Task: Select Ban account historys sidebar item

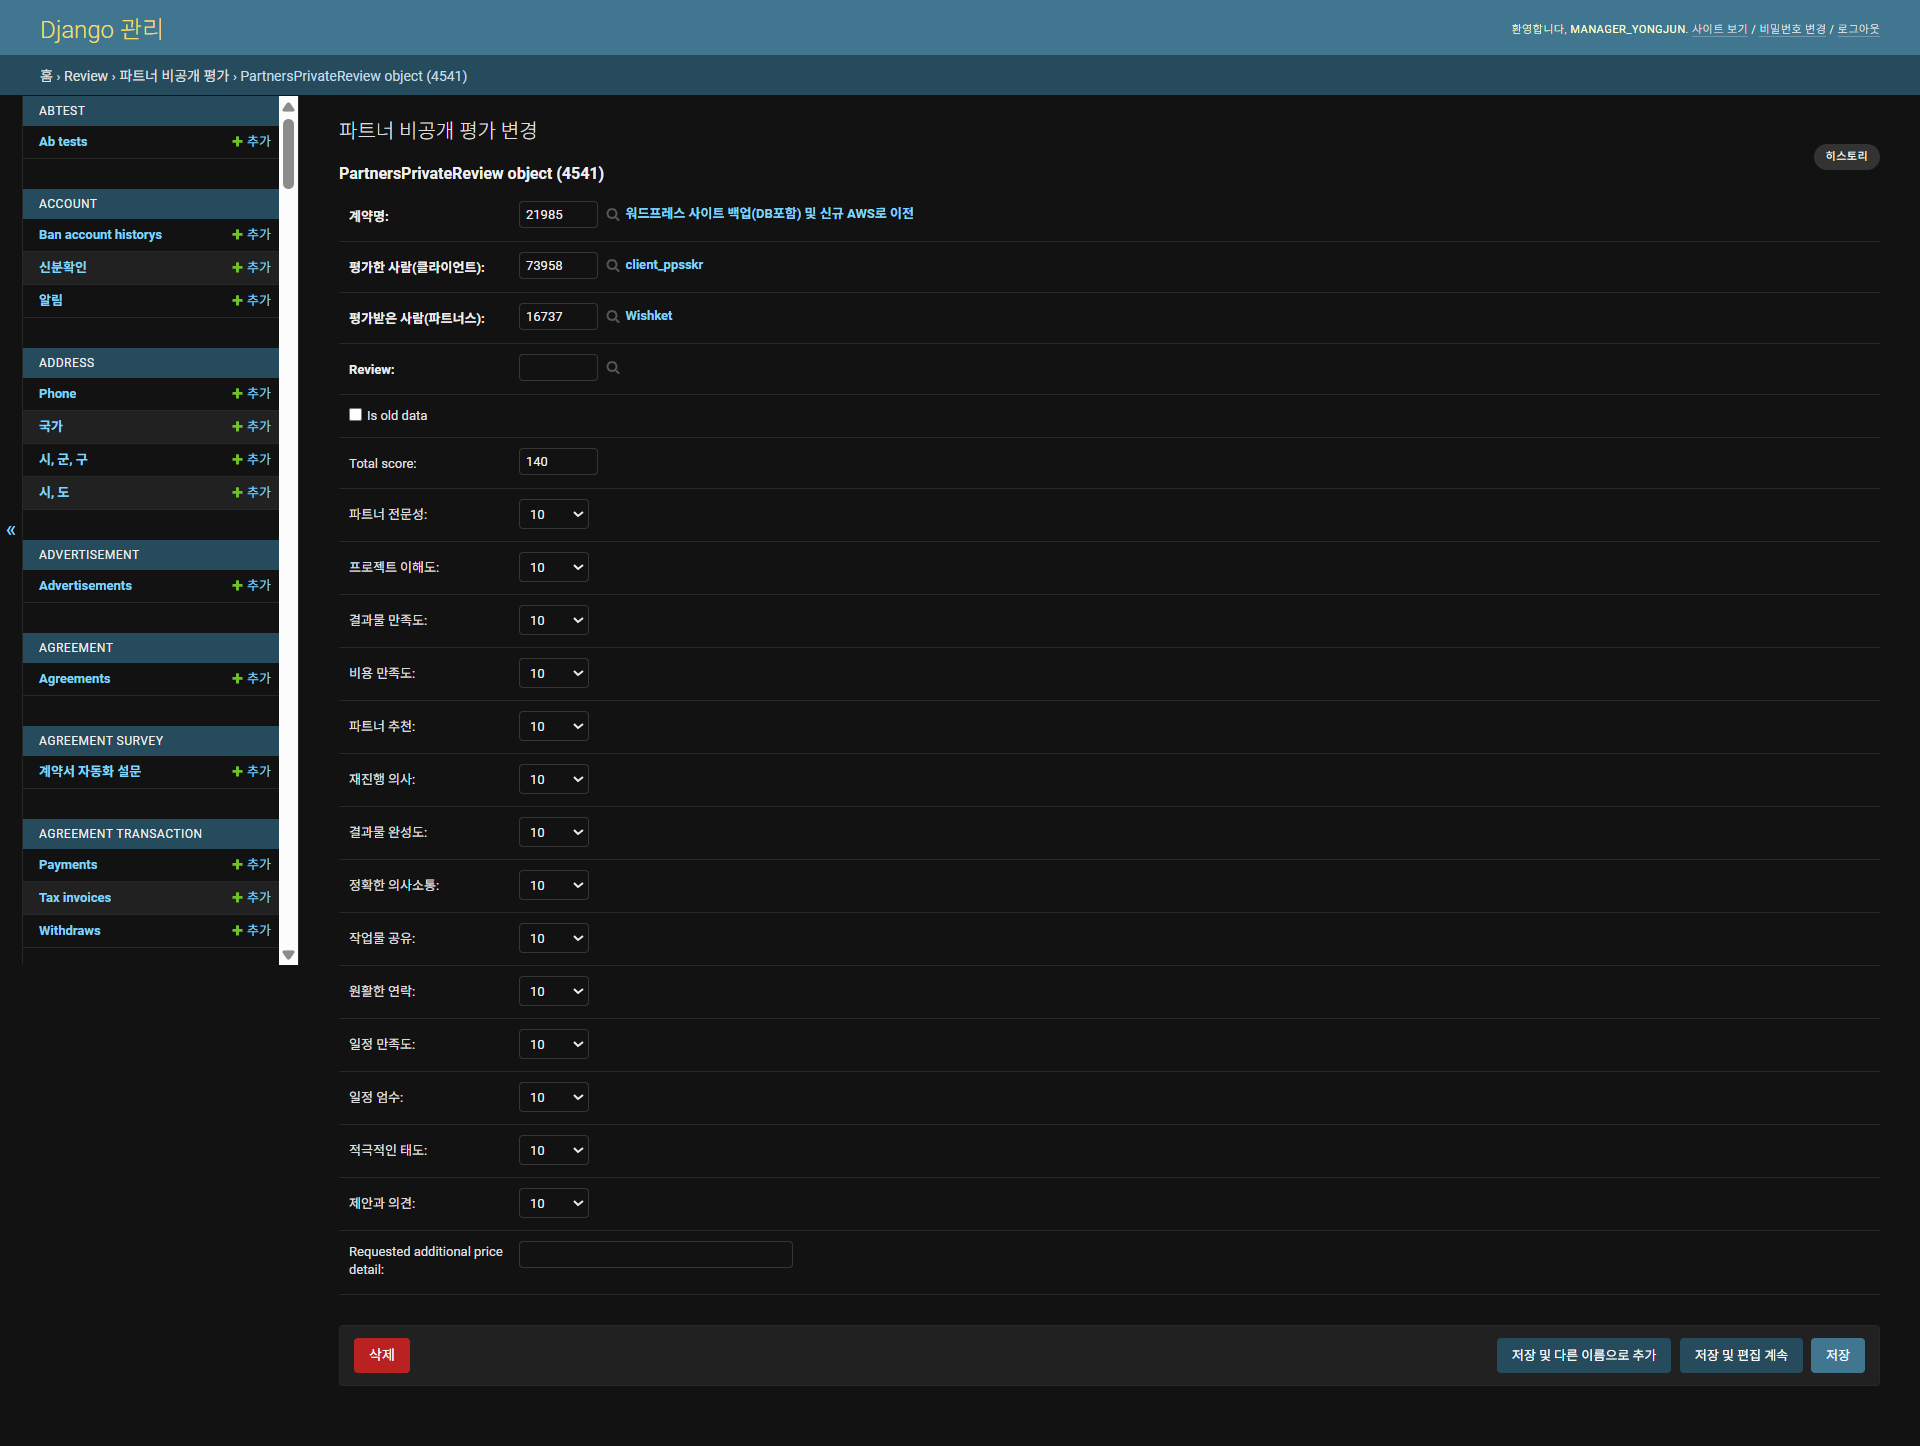Action: click(100, 235)
